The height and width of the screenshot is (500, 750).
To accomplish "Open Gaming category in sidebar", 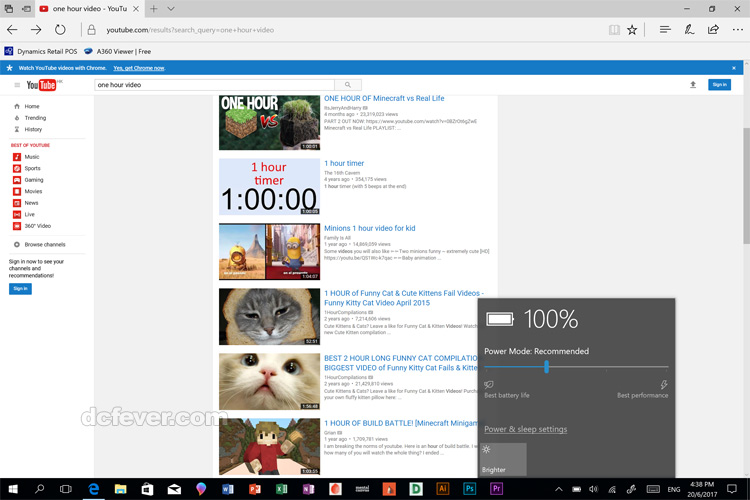I will pyautogui.click(x=28, y=180).
